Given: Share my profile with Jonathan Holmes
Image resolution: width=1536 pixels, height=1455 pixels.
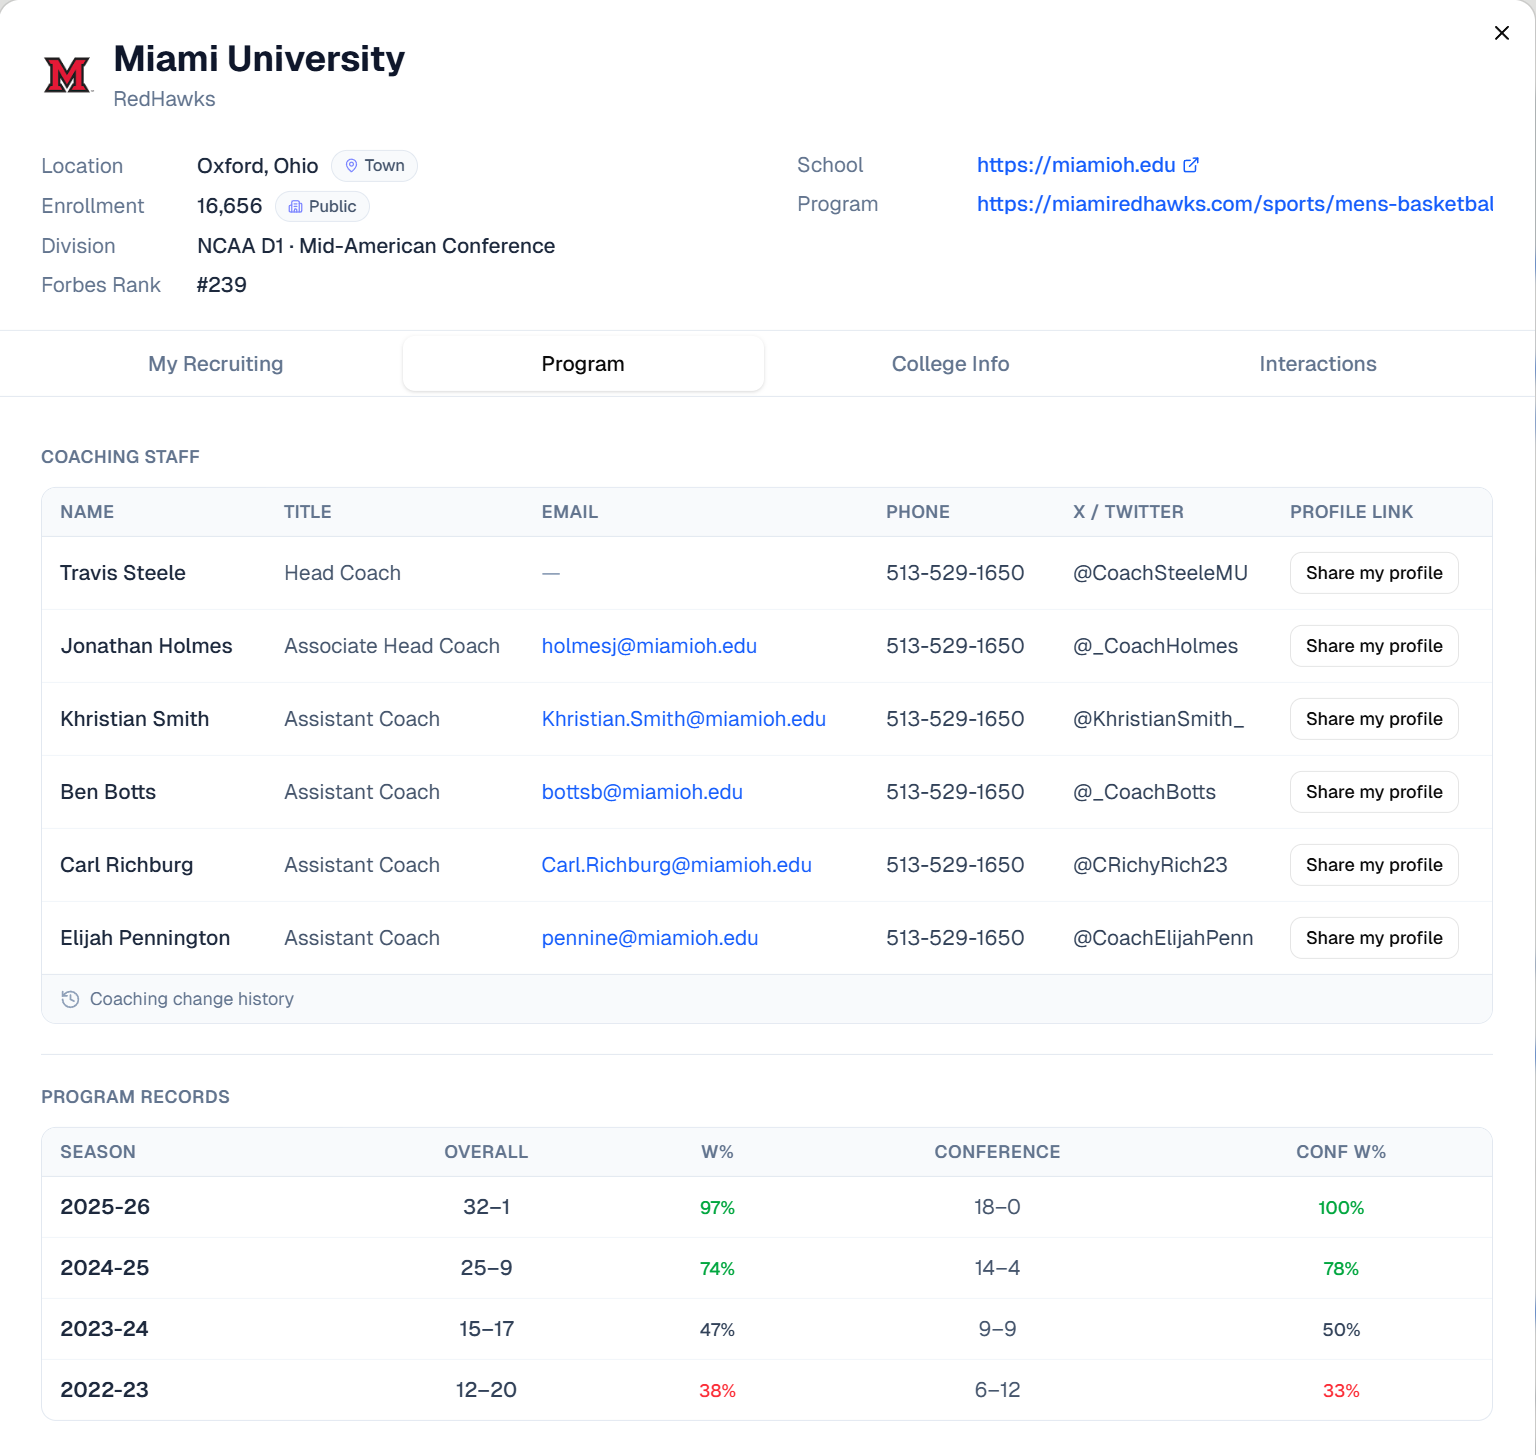Looking at the screenshot, I should (1374, 646).
